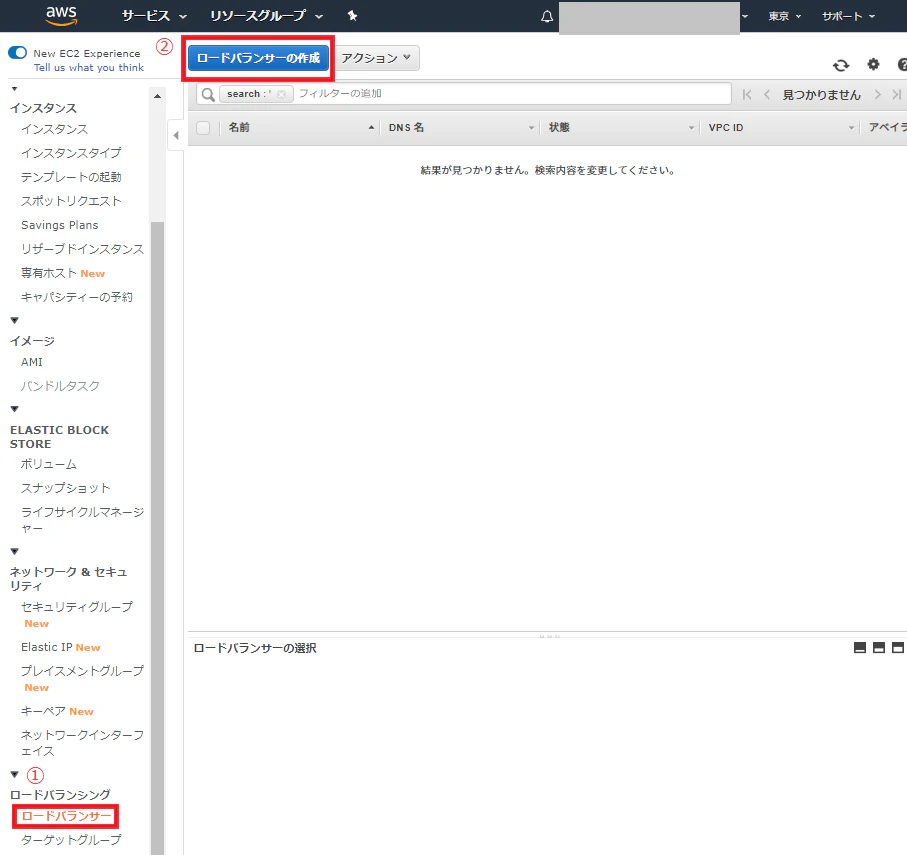Open キーペア in sidebar
The height and width of the screenshot is (855, 907).
pyautogui.click(x=43, y=711)
